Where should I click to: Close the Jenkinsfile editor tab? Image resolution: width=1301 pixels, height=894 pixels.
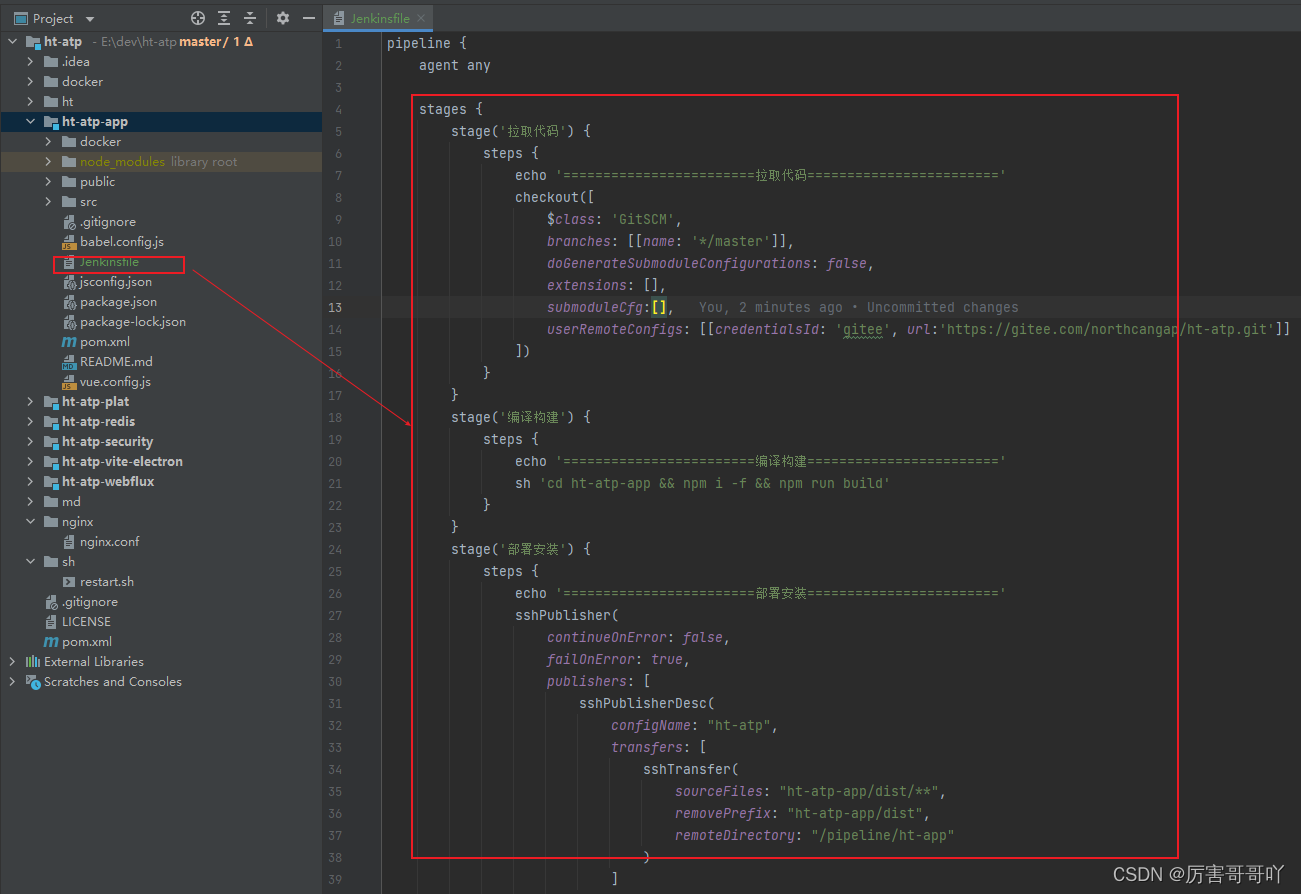coord(421,18)
